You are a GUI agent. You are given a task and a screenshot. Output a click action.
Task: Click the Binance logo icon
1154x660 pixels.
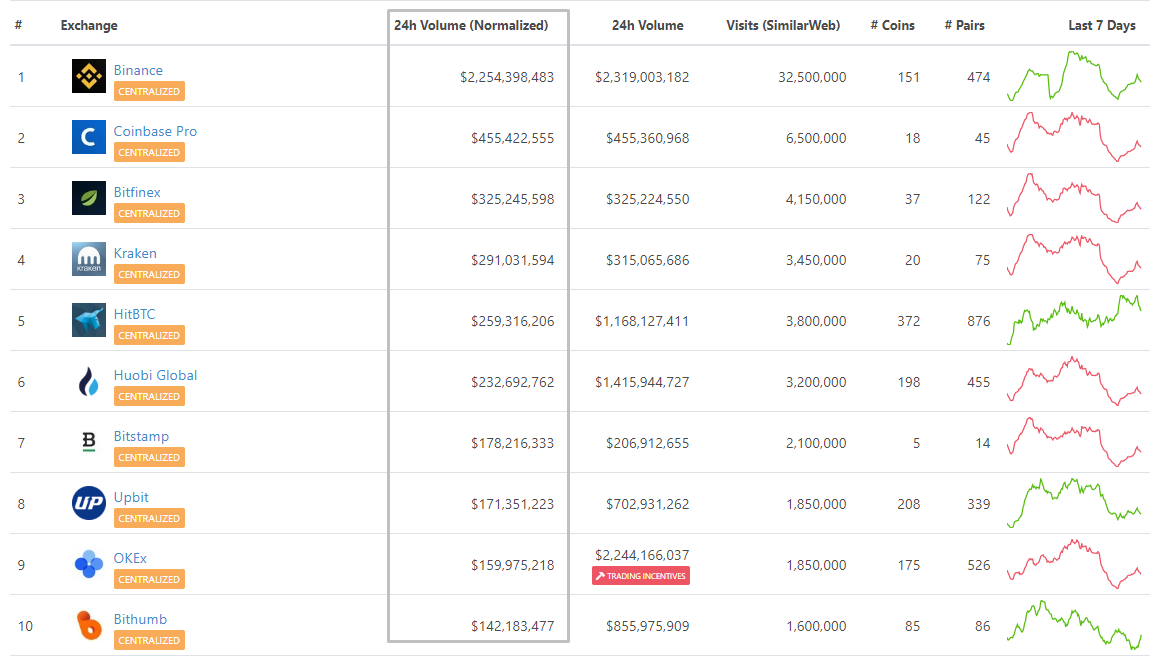click(89, 77)
